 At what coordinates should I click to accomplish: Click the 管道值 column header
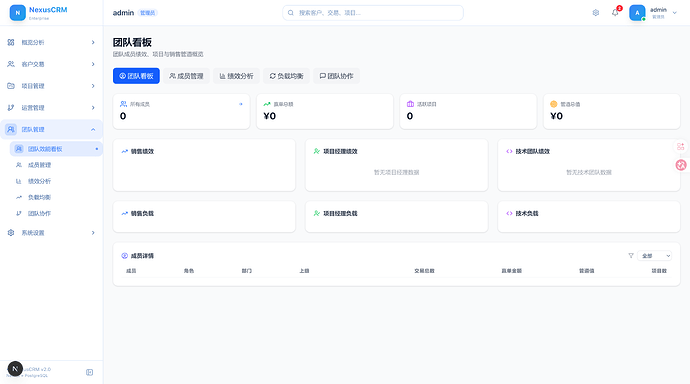(x=587, y=271)
